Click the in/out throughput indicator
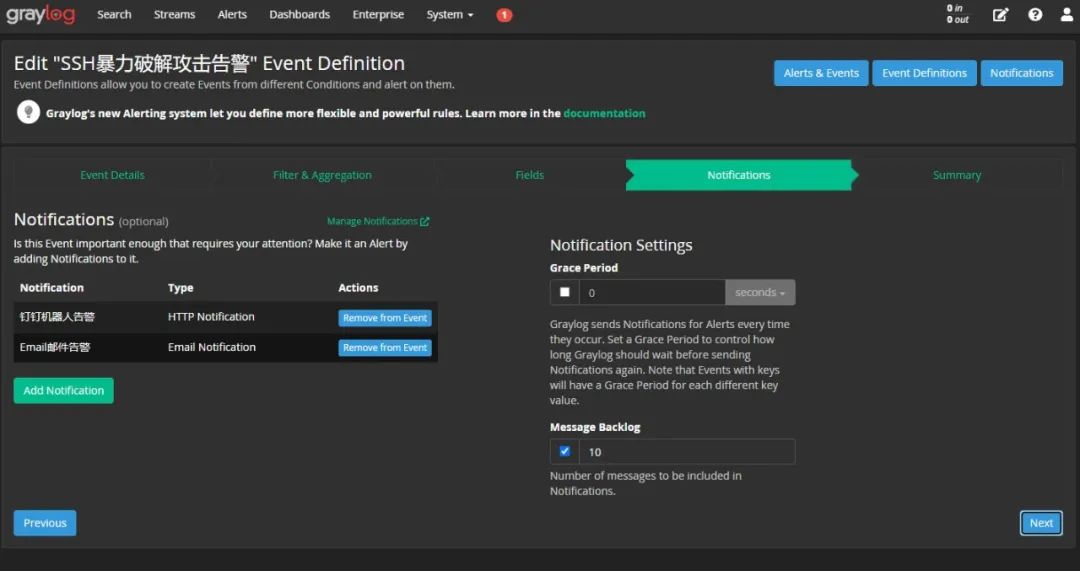This screenshot has width=1080, height=571. point(957,14)
